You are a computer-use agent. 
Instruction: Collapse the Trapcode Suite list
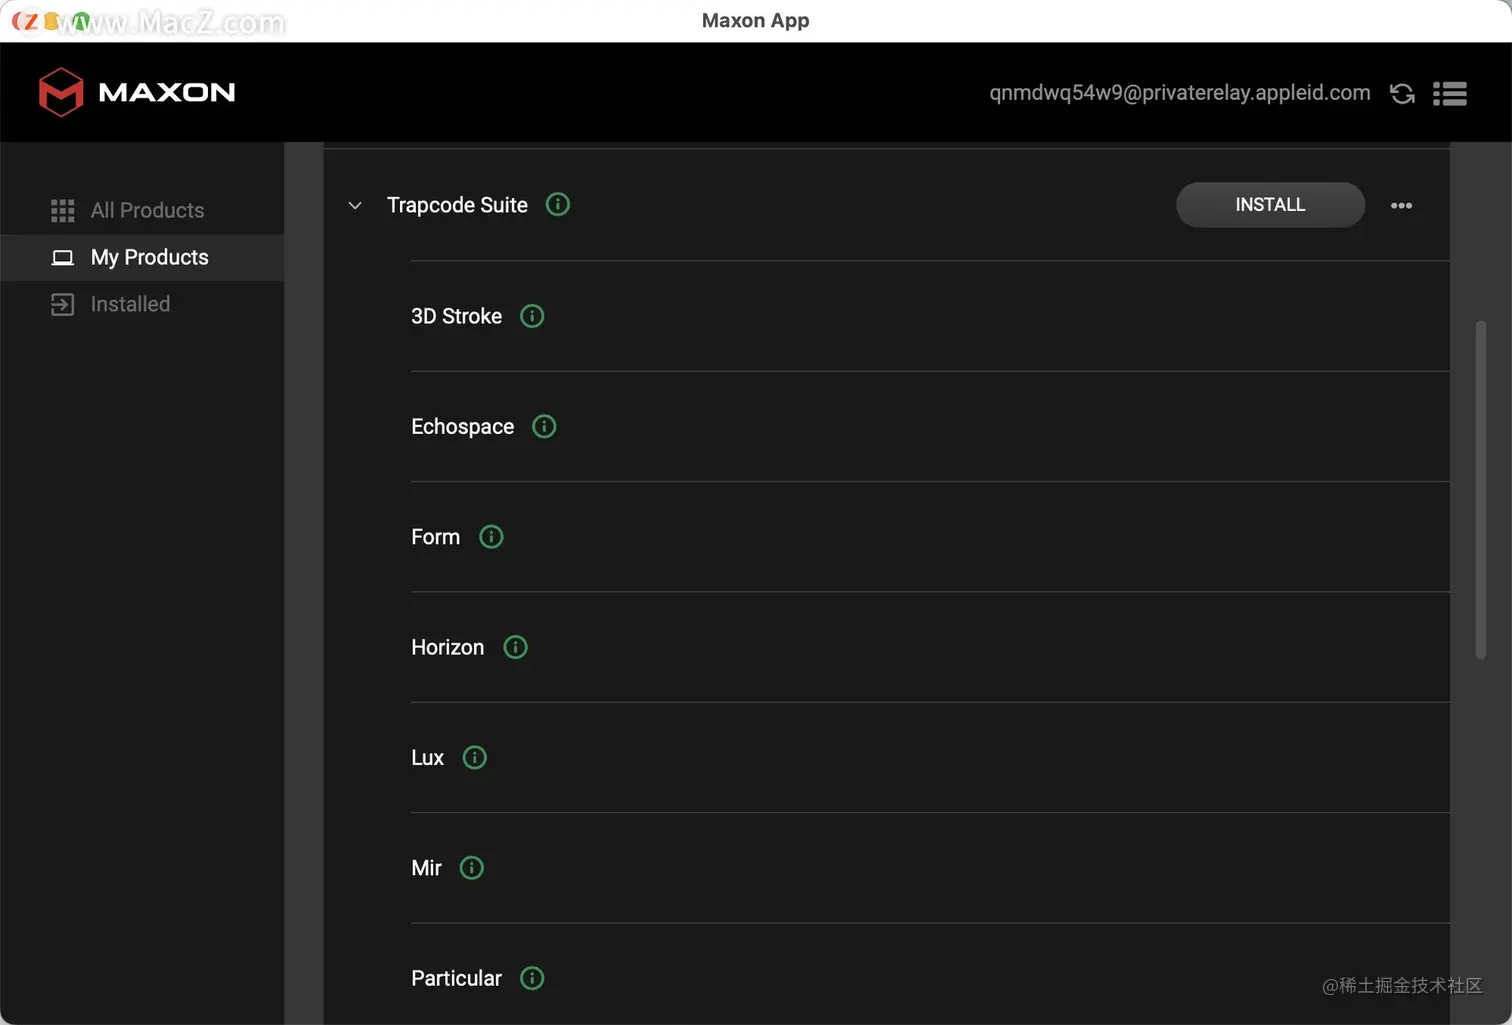coord(355,205)
